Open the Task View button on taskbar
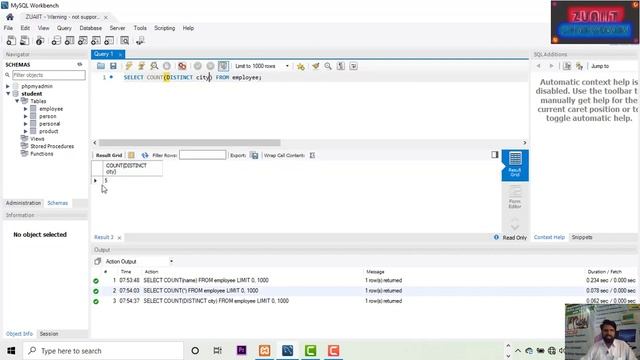The height and width of the screenshot is (360, 640). point(217,351)
